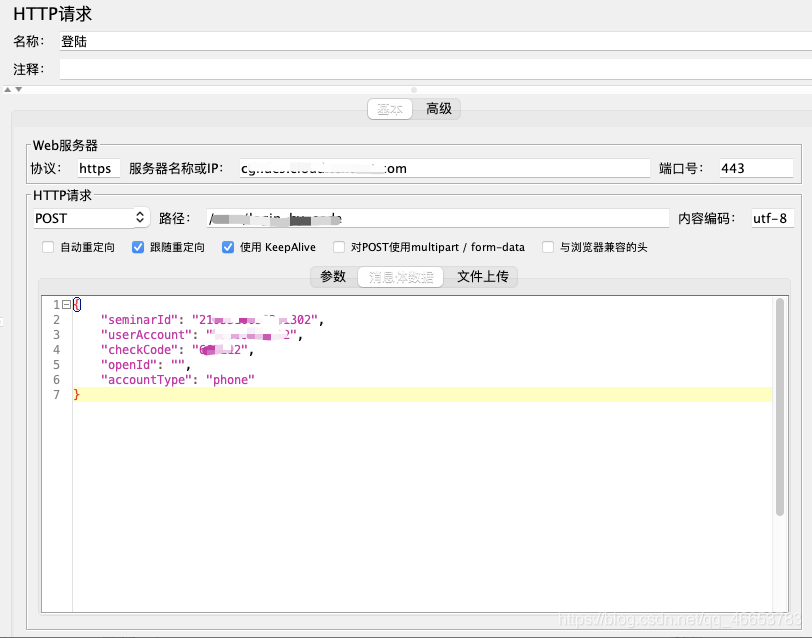Screen dimensions: 812x638
Task: Switch to the 消息体数据 body data tab
Action: pos(401,277)
